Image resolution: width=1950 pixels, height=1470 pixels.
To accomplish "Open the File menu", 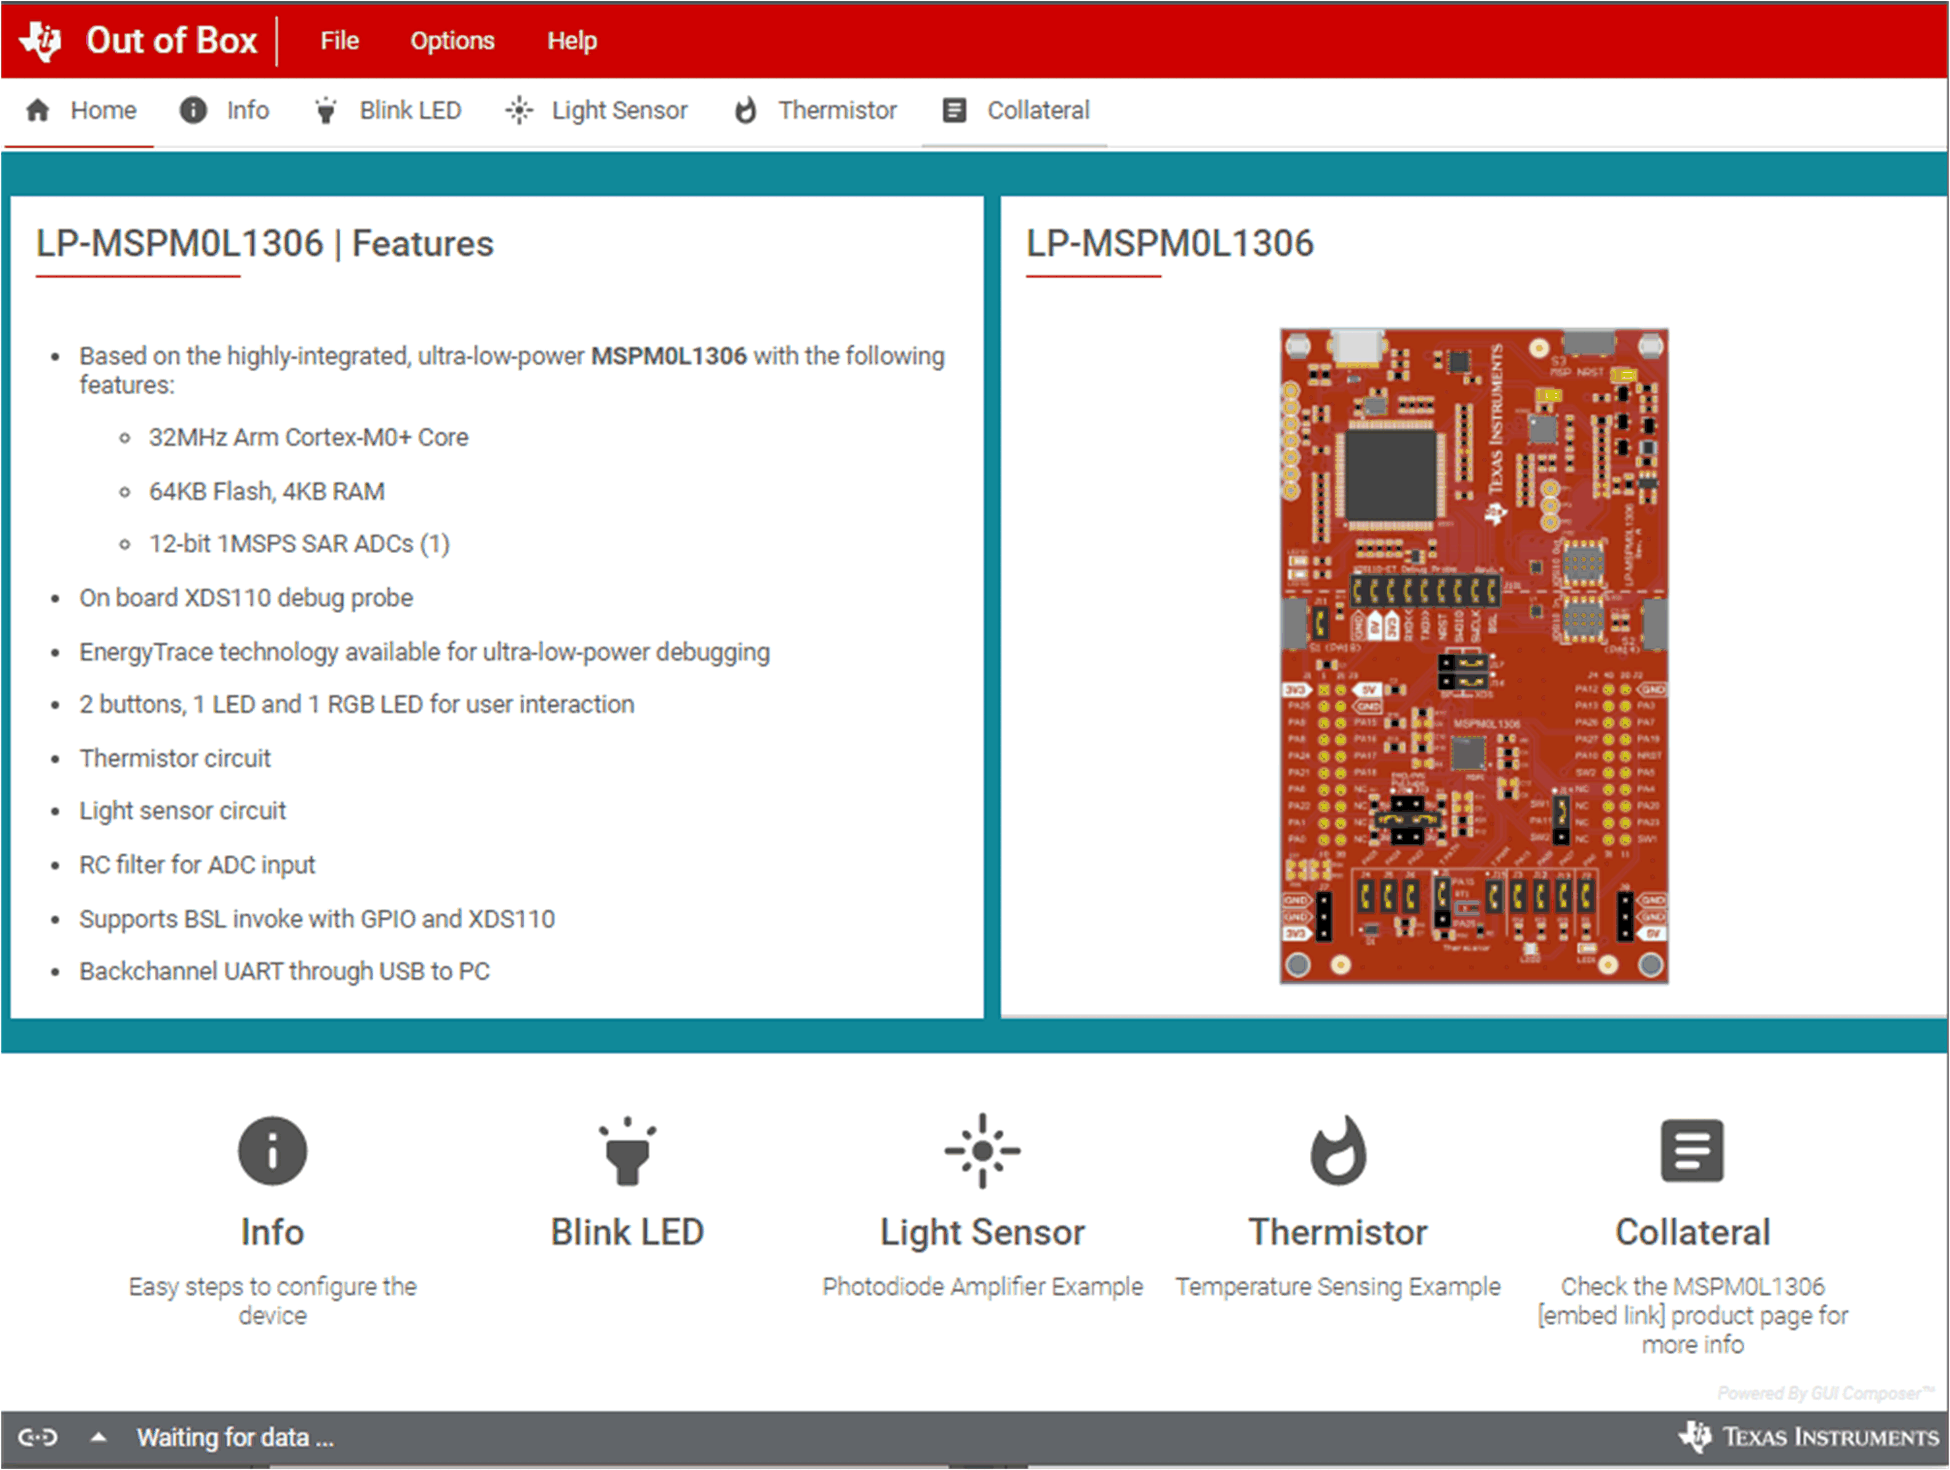I will (x=340, y=41).
